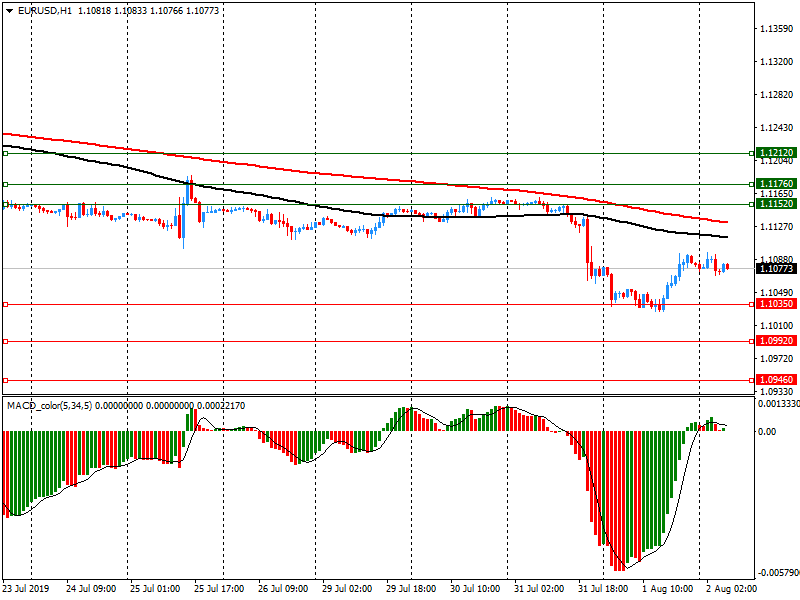Click the 26 Jul 09:00 time axis label
The width and height of the screenshot is (800, 600).
(283, 589)
